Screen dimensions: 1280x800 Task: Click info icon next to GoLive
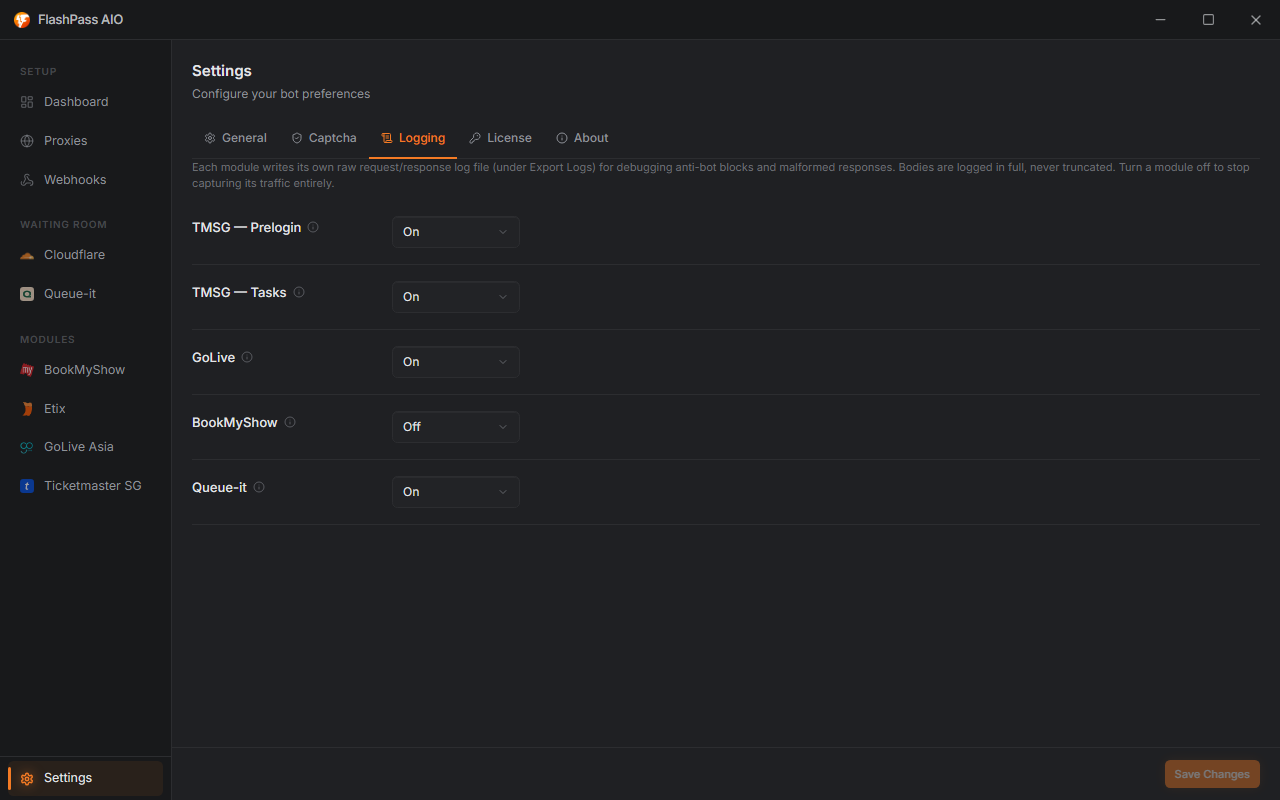[x=247, y=357]
